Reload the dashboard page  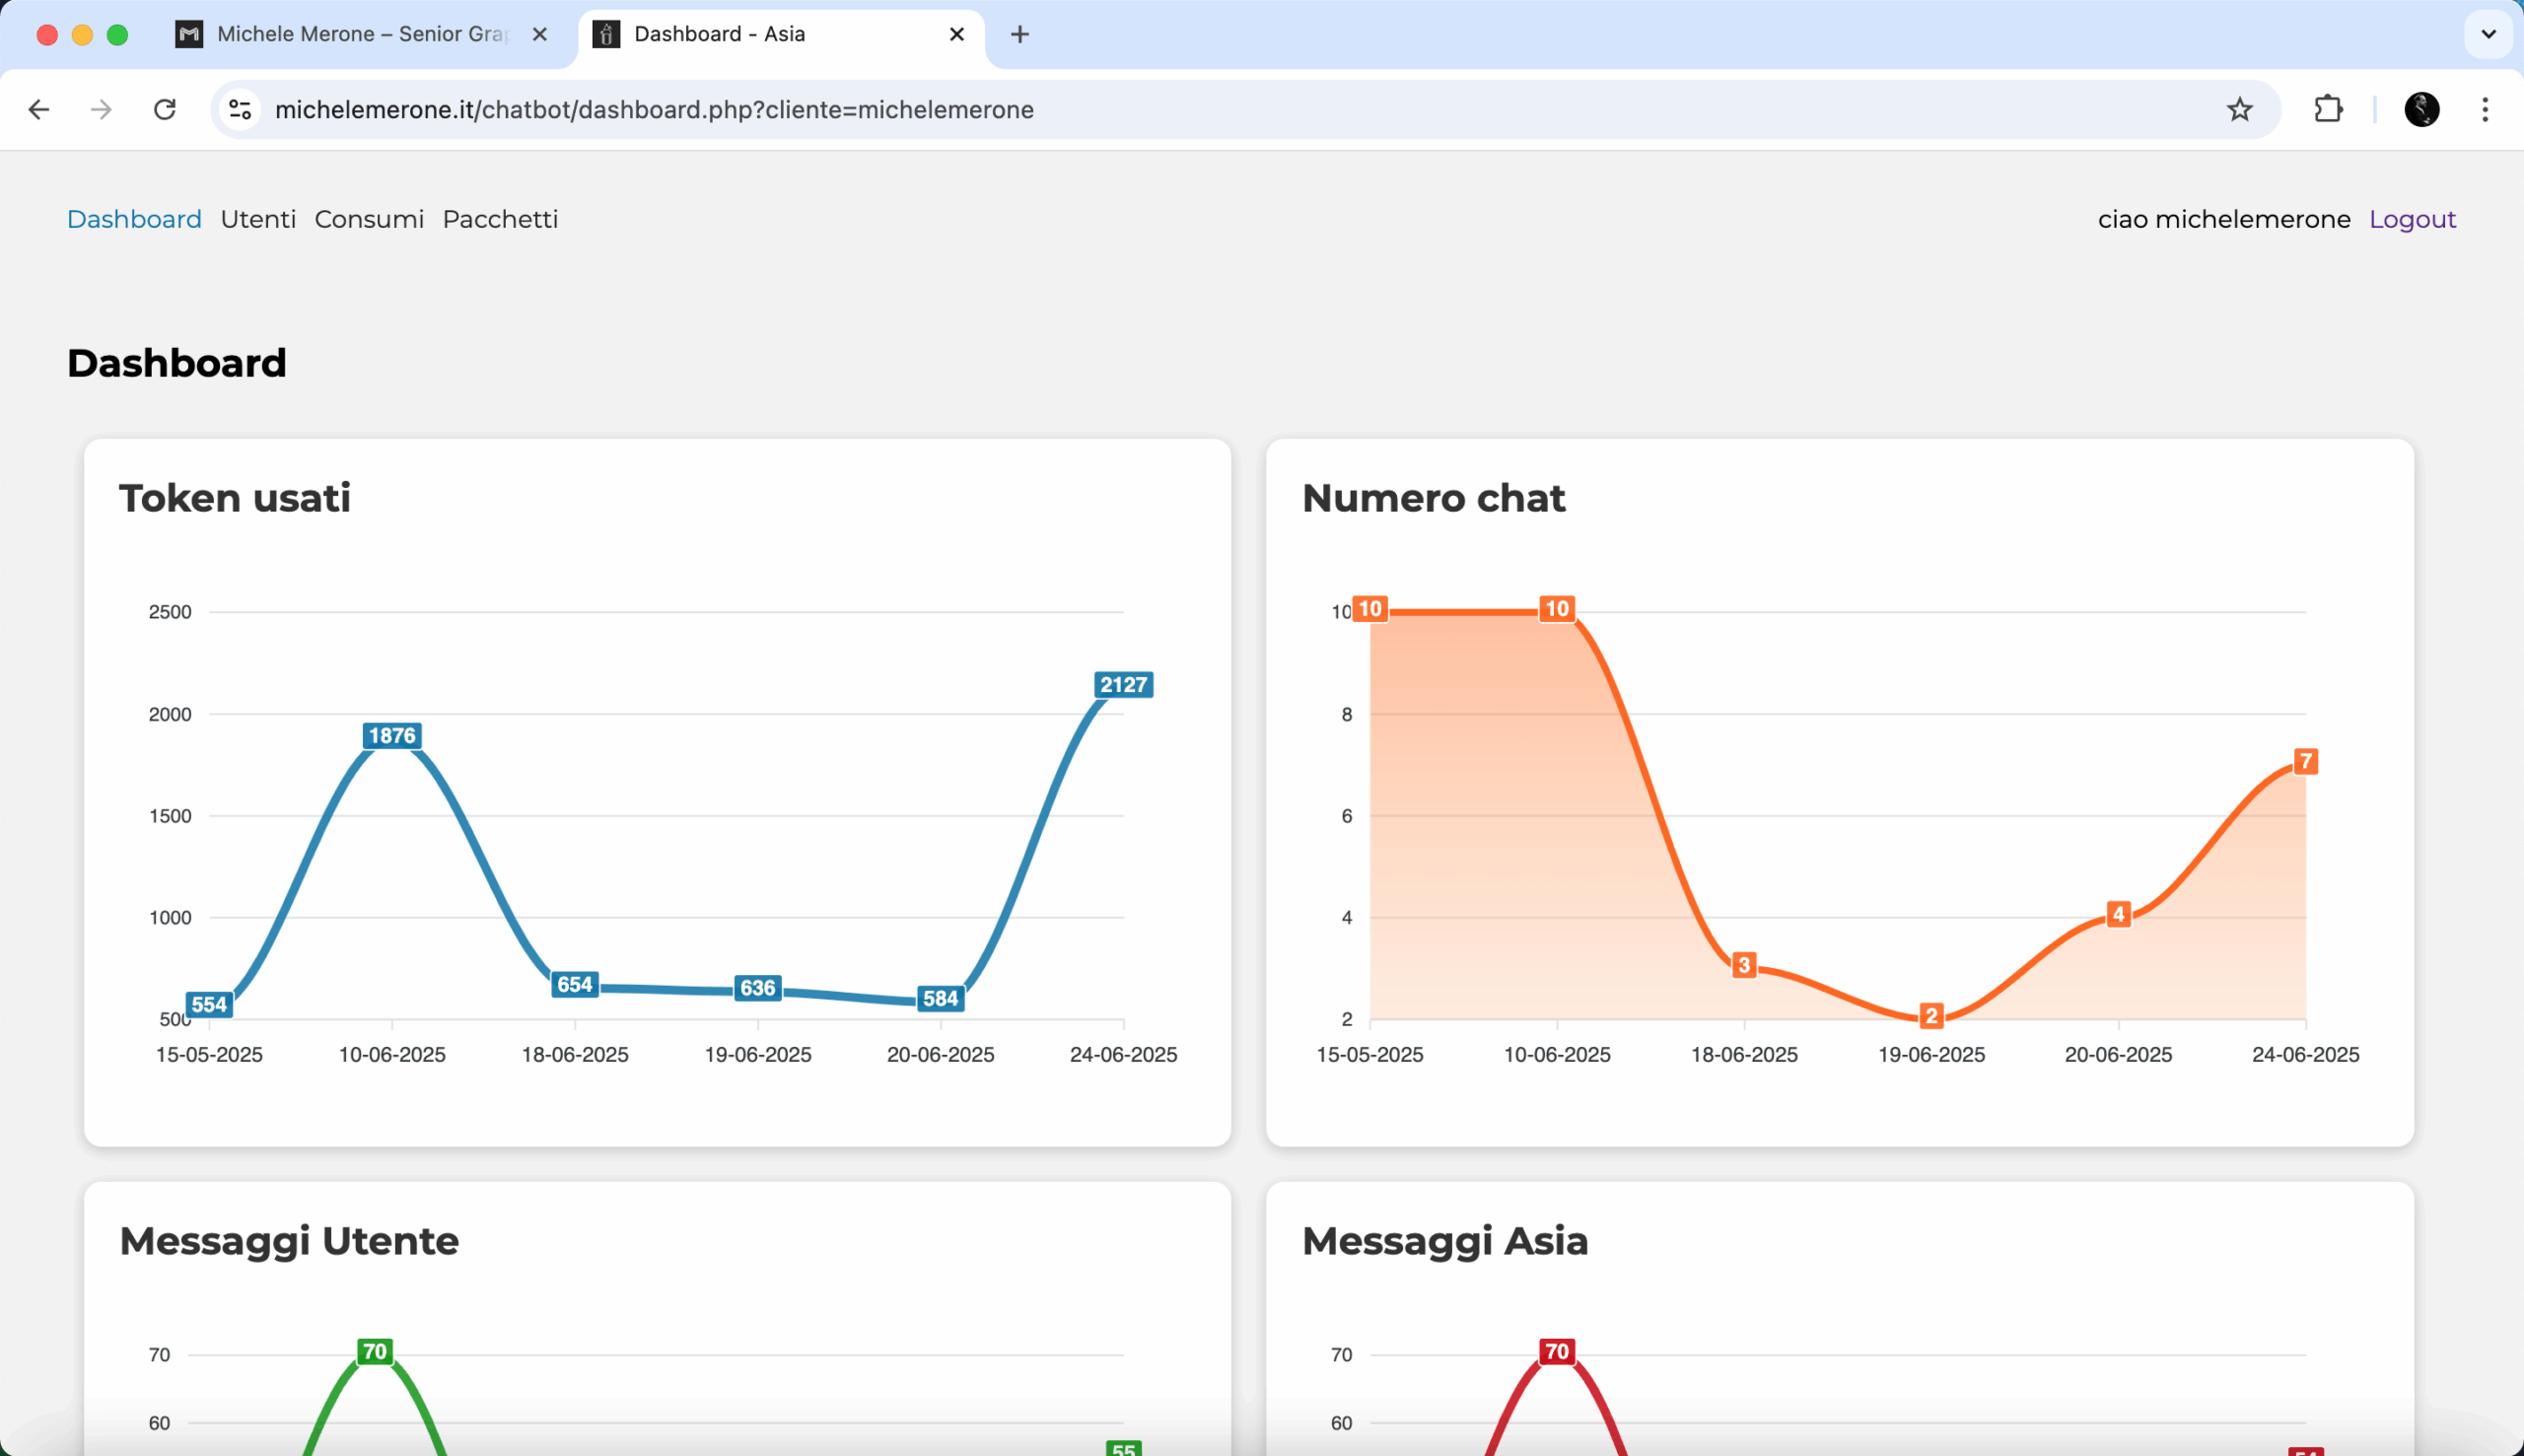pos(165,109)
